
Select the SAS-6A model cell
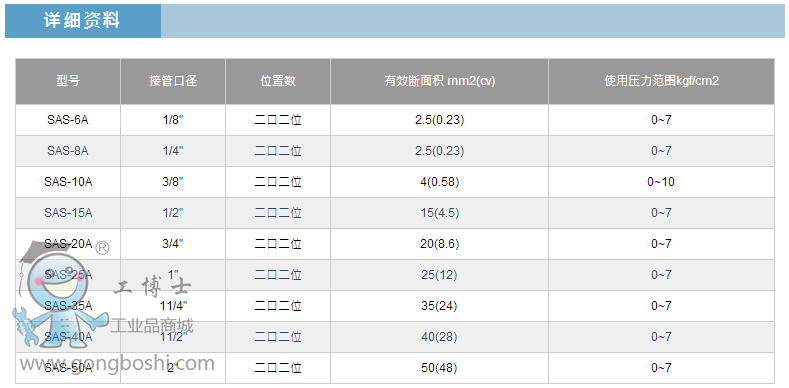click(x=68, y=120)
